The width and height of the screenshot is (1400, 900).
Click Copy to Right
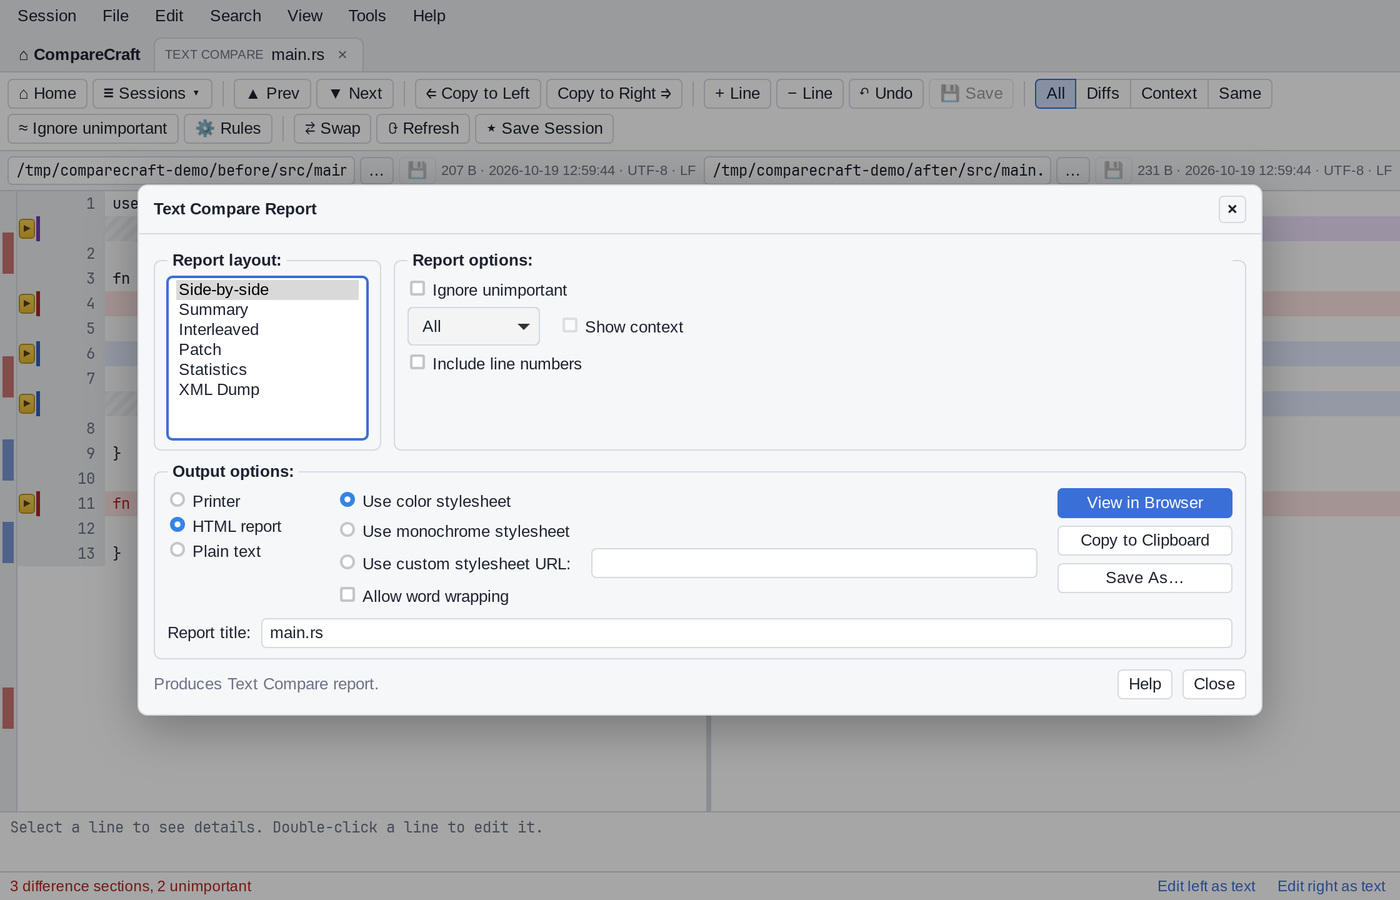coord(614,93)
